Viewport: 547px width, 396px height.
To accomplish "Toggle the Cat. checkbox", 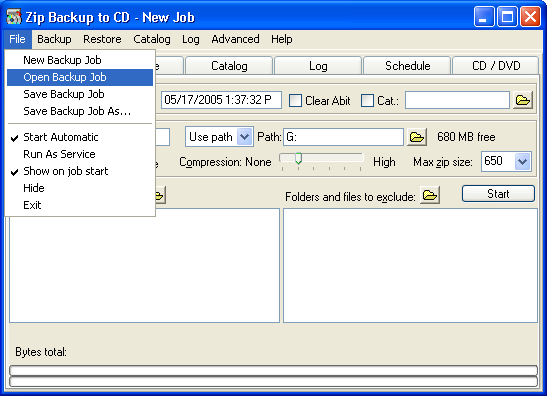I will tap(367, 100).
